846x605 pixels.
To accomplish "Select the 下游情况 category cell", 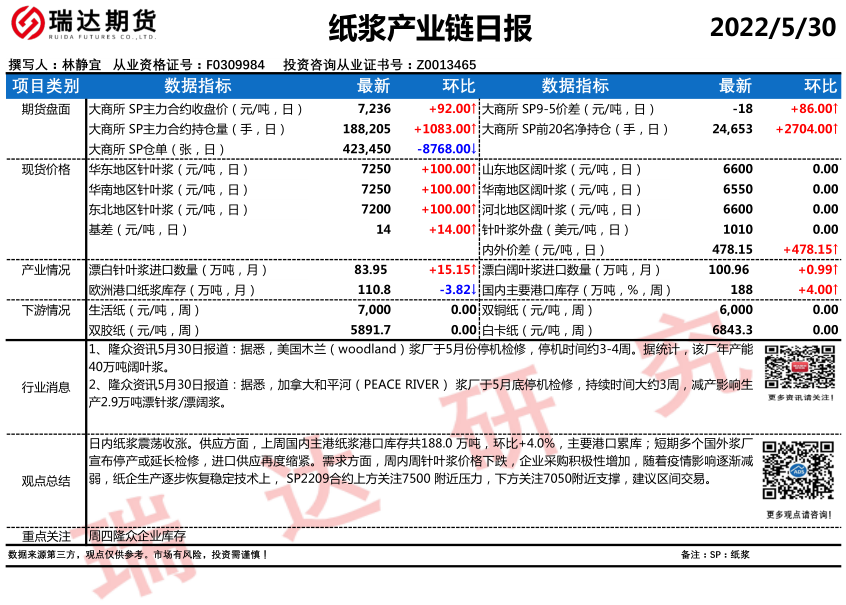I will click(x=45, y=310).
